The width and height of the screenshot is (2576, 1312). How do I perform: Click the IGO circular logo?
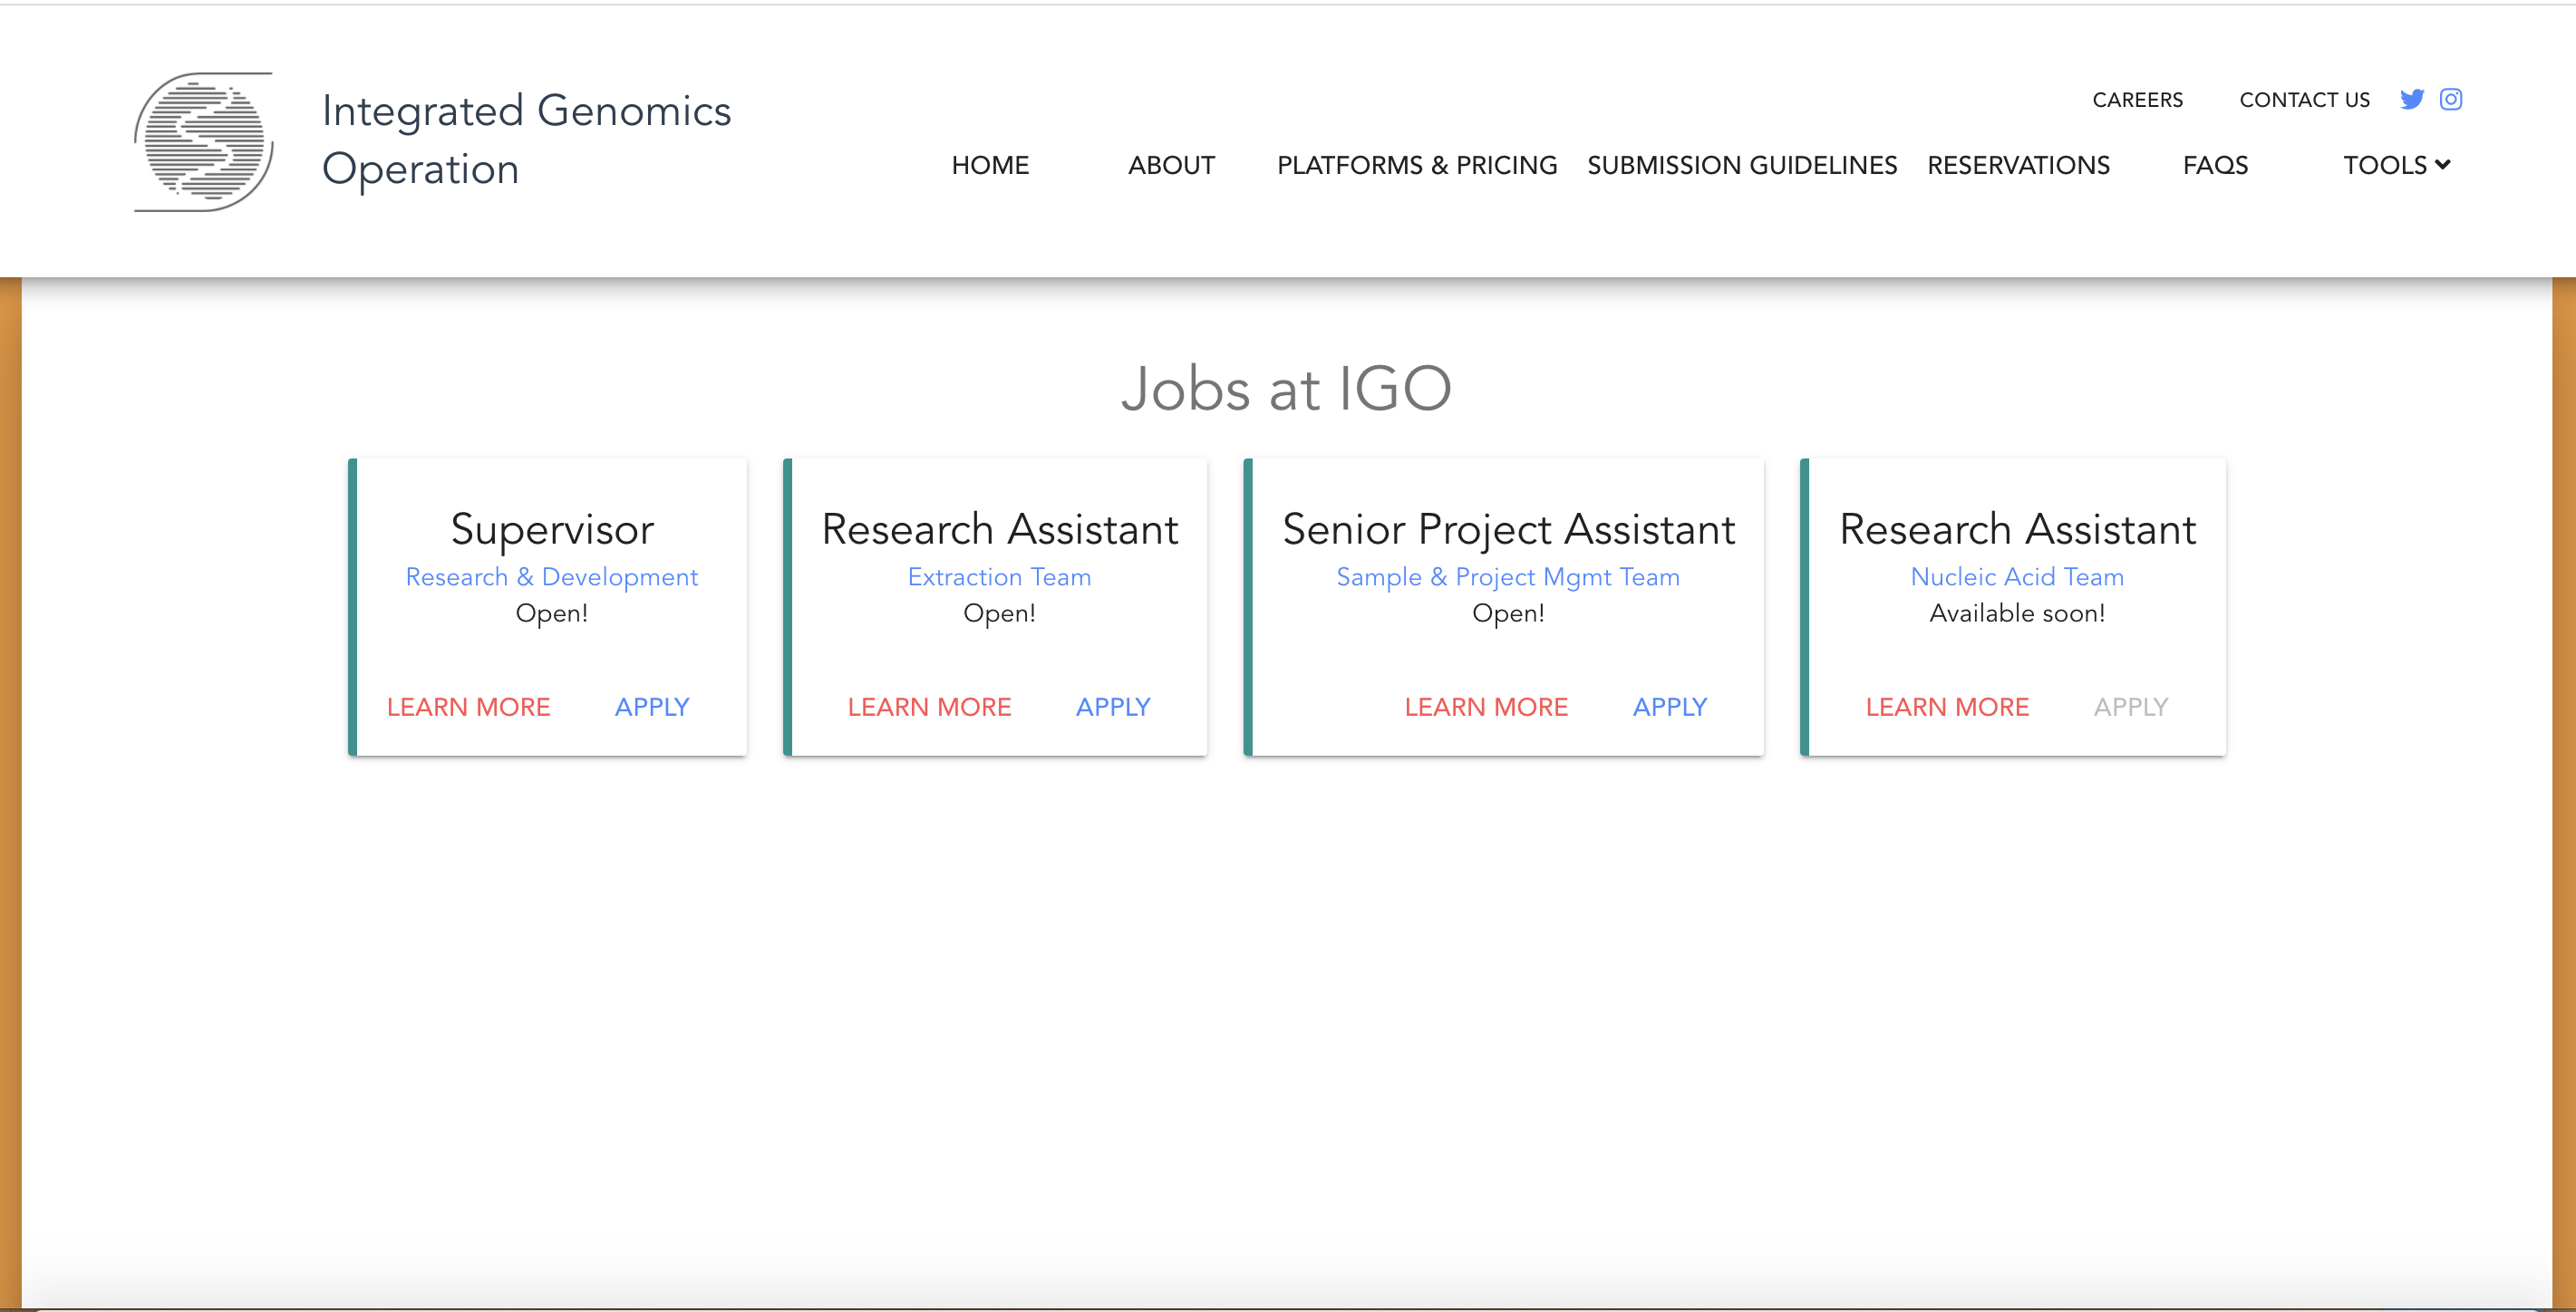pyautogui.click(x=205, y=141)
